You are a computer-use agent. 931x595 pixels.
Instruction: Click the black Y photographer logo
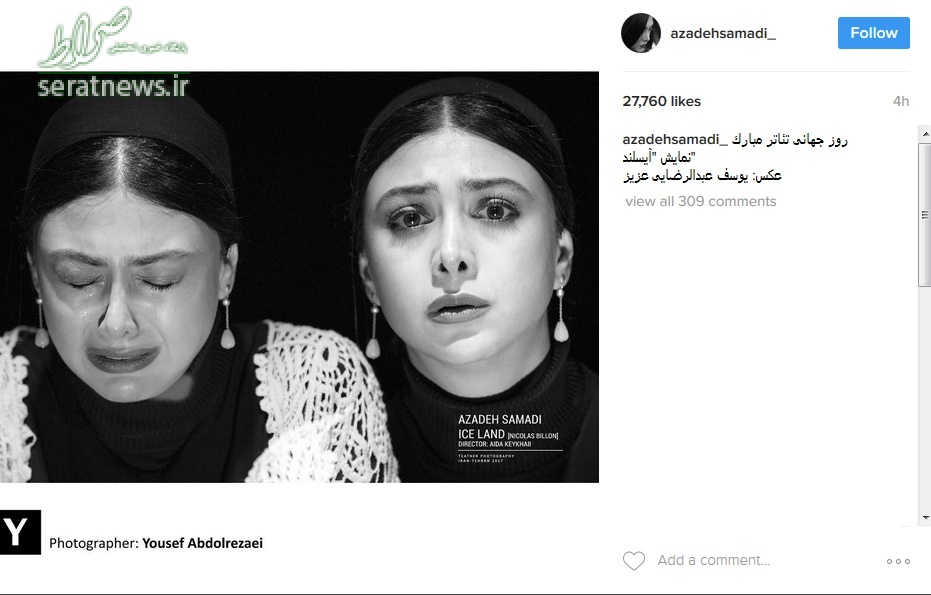20,532
